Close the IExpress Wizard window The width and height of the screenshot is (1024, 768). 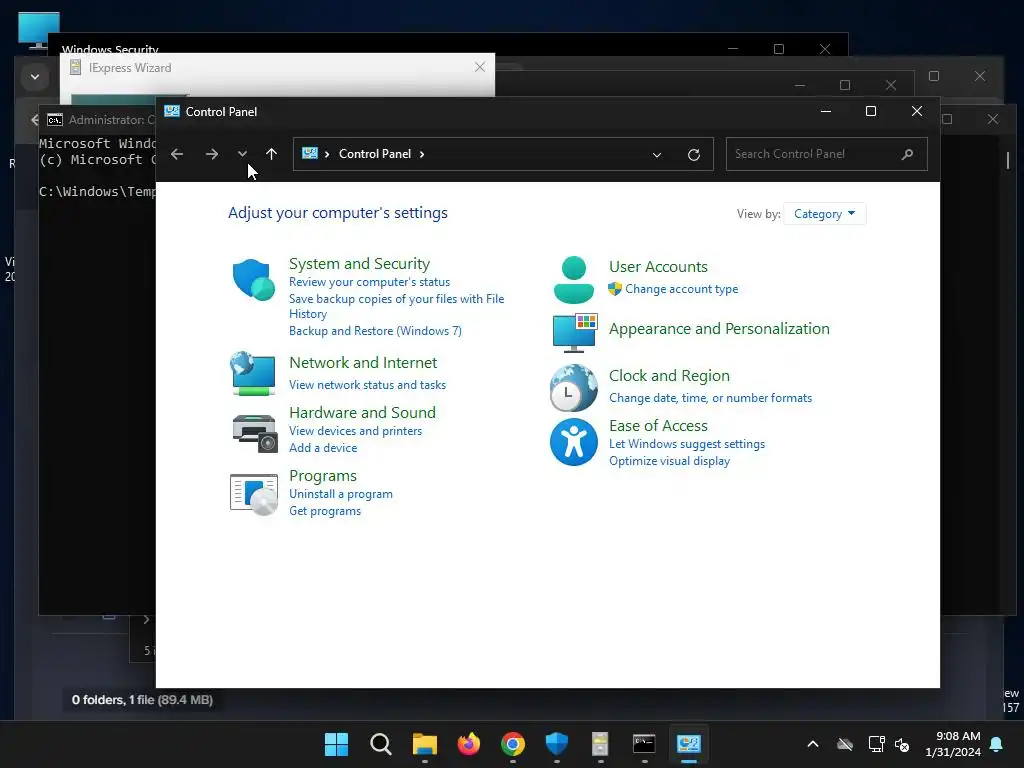click(479, 67)
